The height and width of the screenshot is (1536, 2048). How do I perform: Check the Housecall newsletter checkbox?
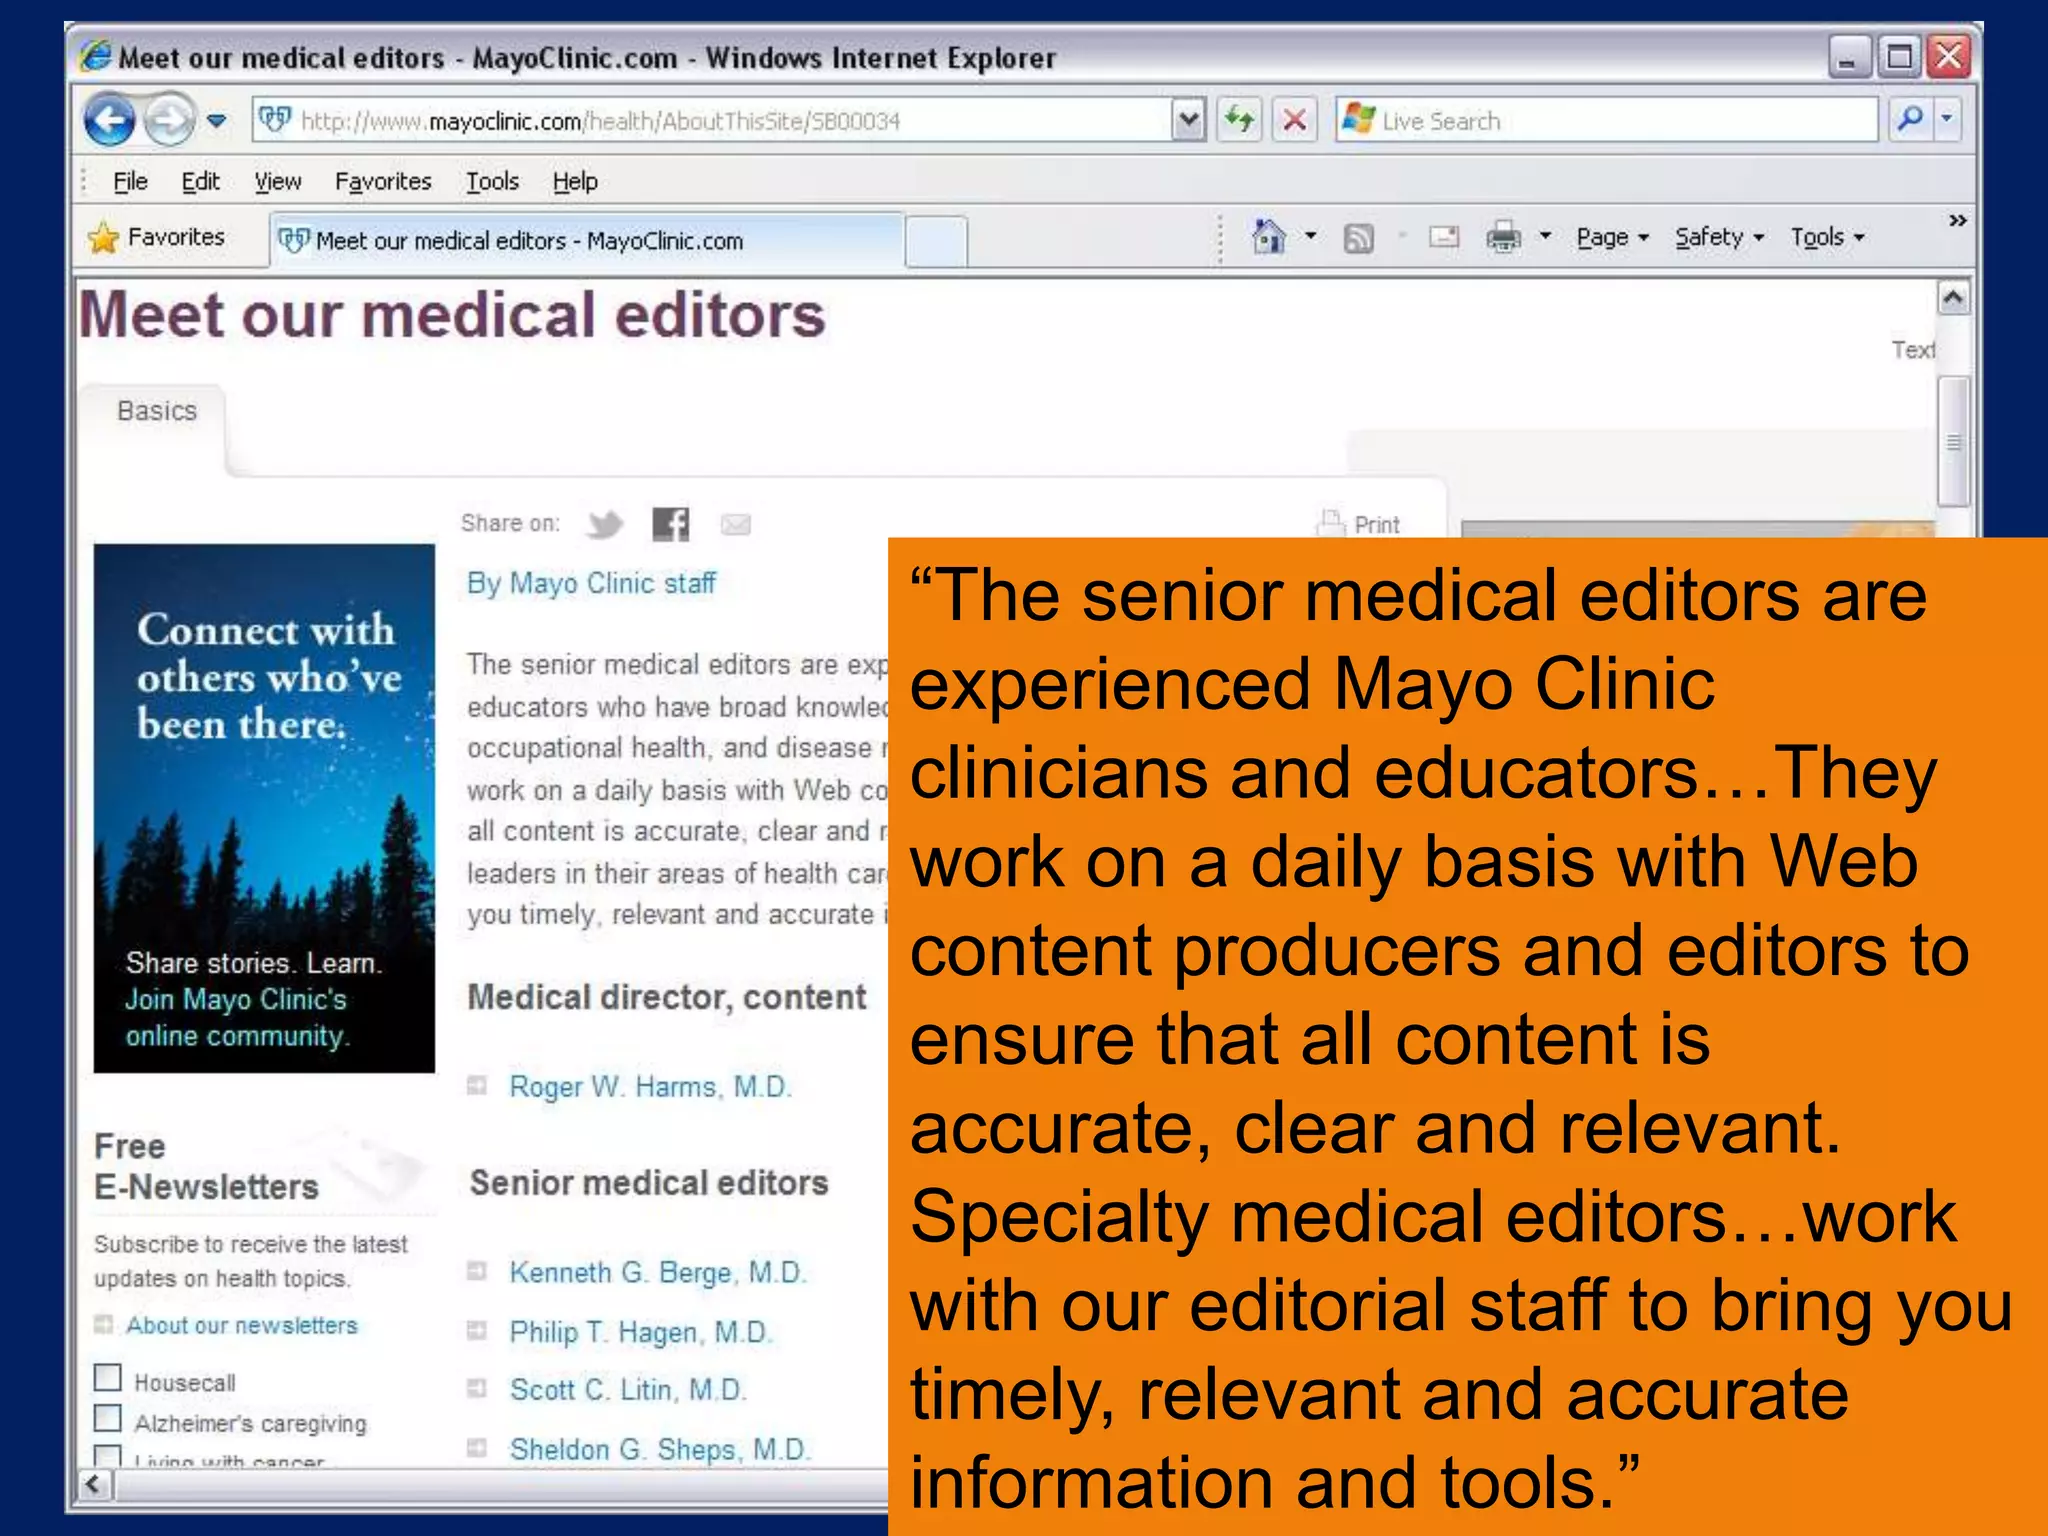pyautogui.click(x=107, y=1377)
